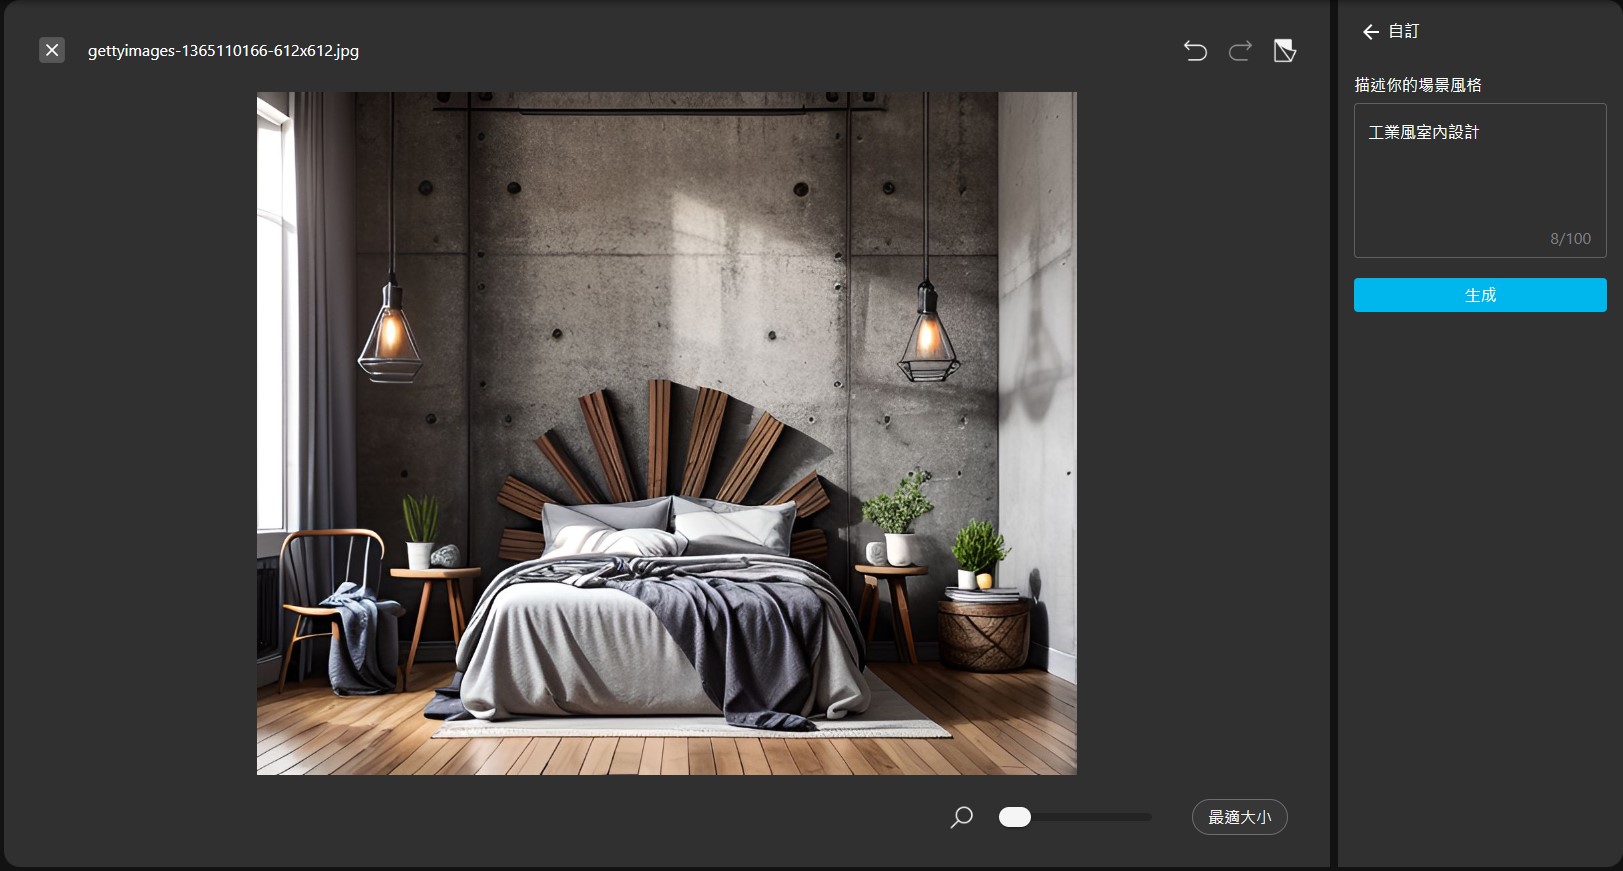Redo the last undone edit
Viewport: 1623px width, 871px height.
point(1240,50)
